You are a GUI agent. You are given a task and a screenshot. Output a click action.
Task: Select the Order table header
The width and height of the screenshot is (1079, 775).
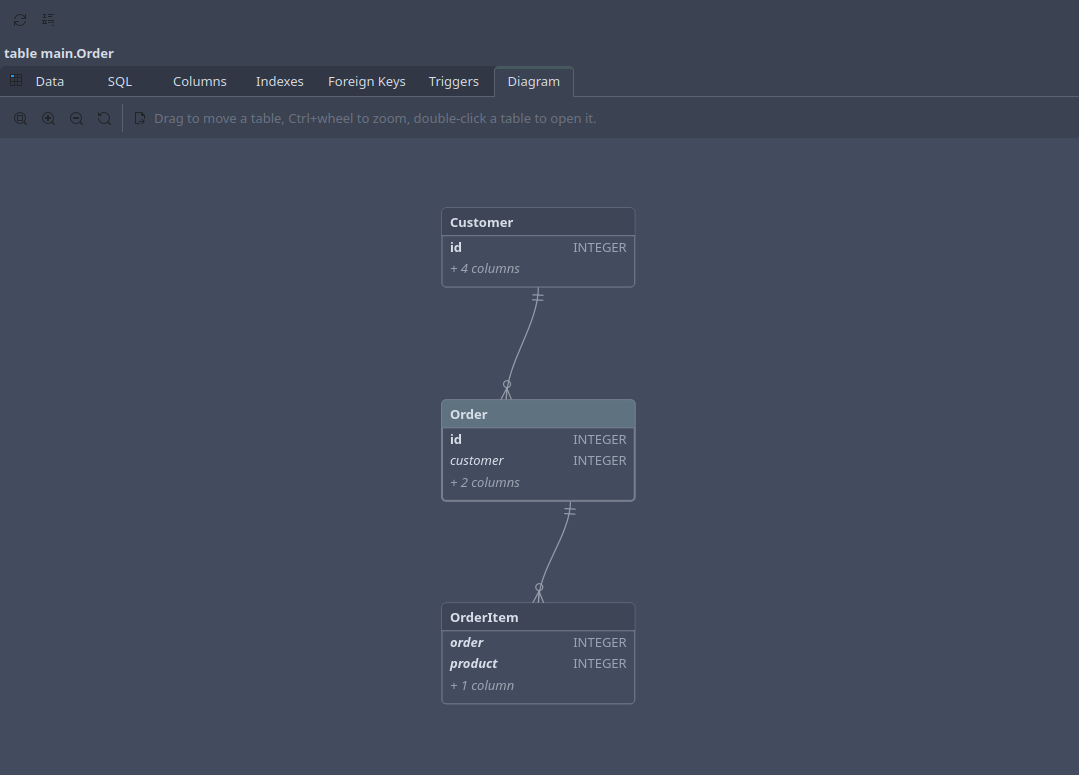538,414
